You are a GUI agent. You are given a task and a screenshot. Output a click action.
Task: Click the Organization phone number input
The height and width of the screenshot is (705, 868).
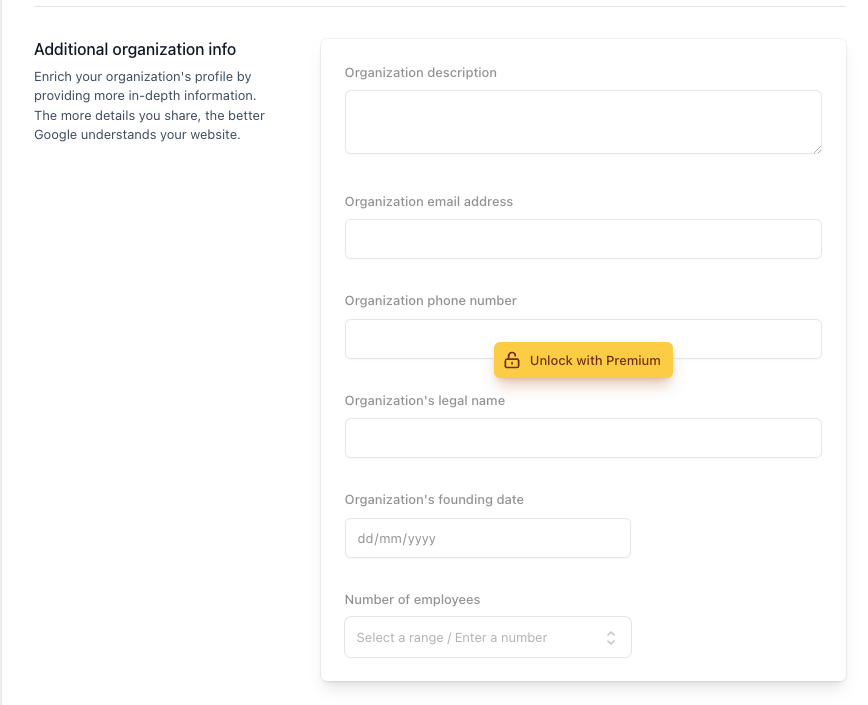point(583,339)
